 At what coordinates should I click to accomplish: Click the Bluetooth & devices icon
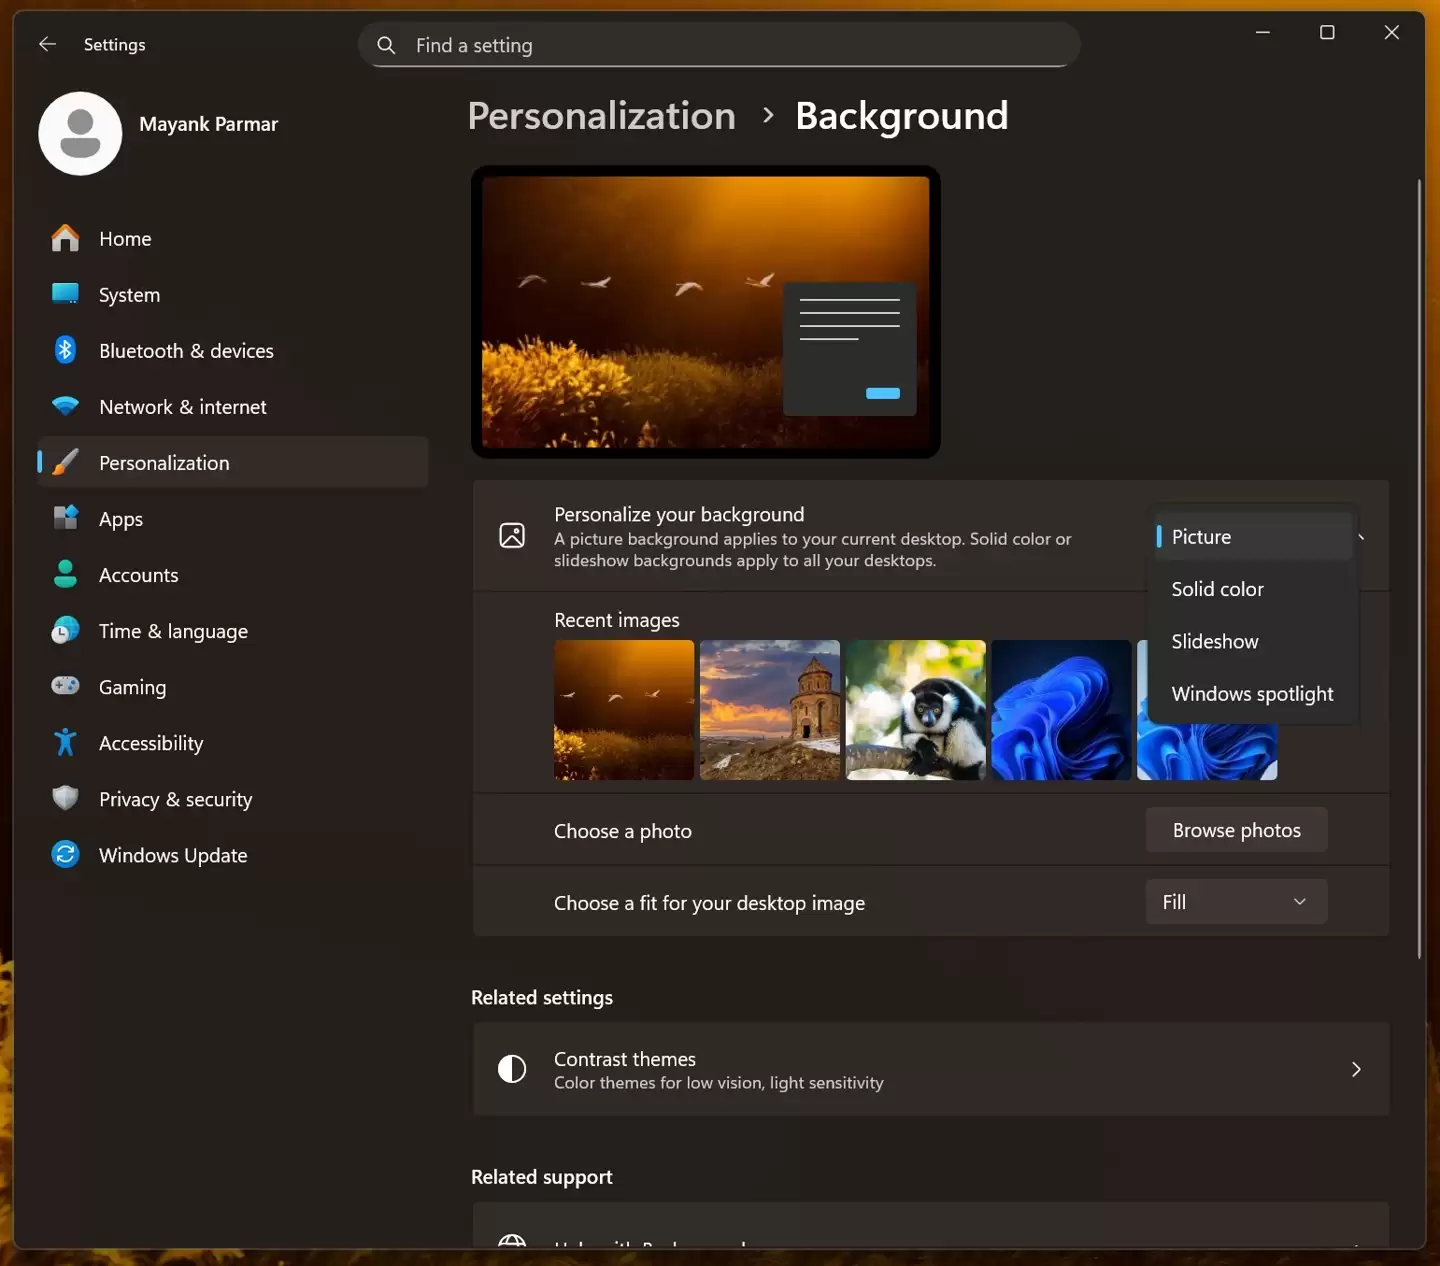(64, 350)
